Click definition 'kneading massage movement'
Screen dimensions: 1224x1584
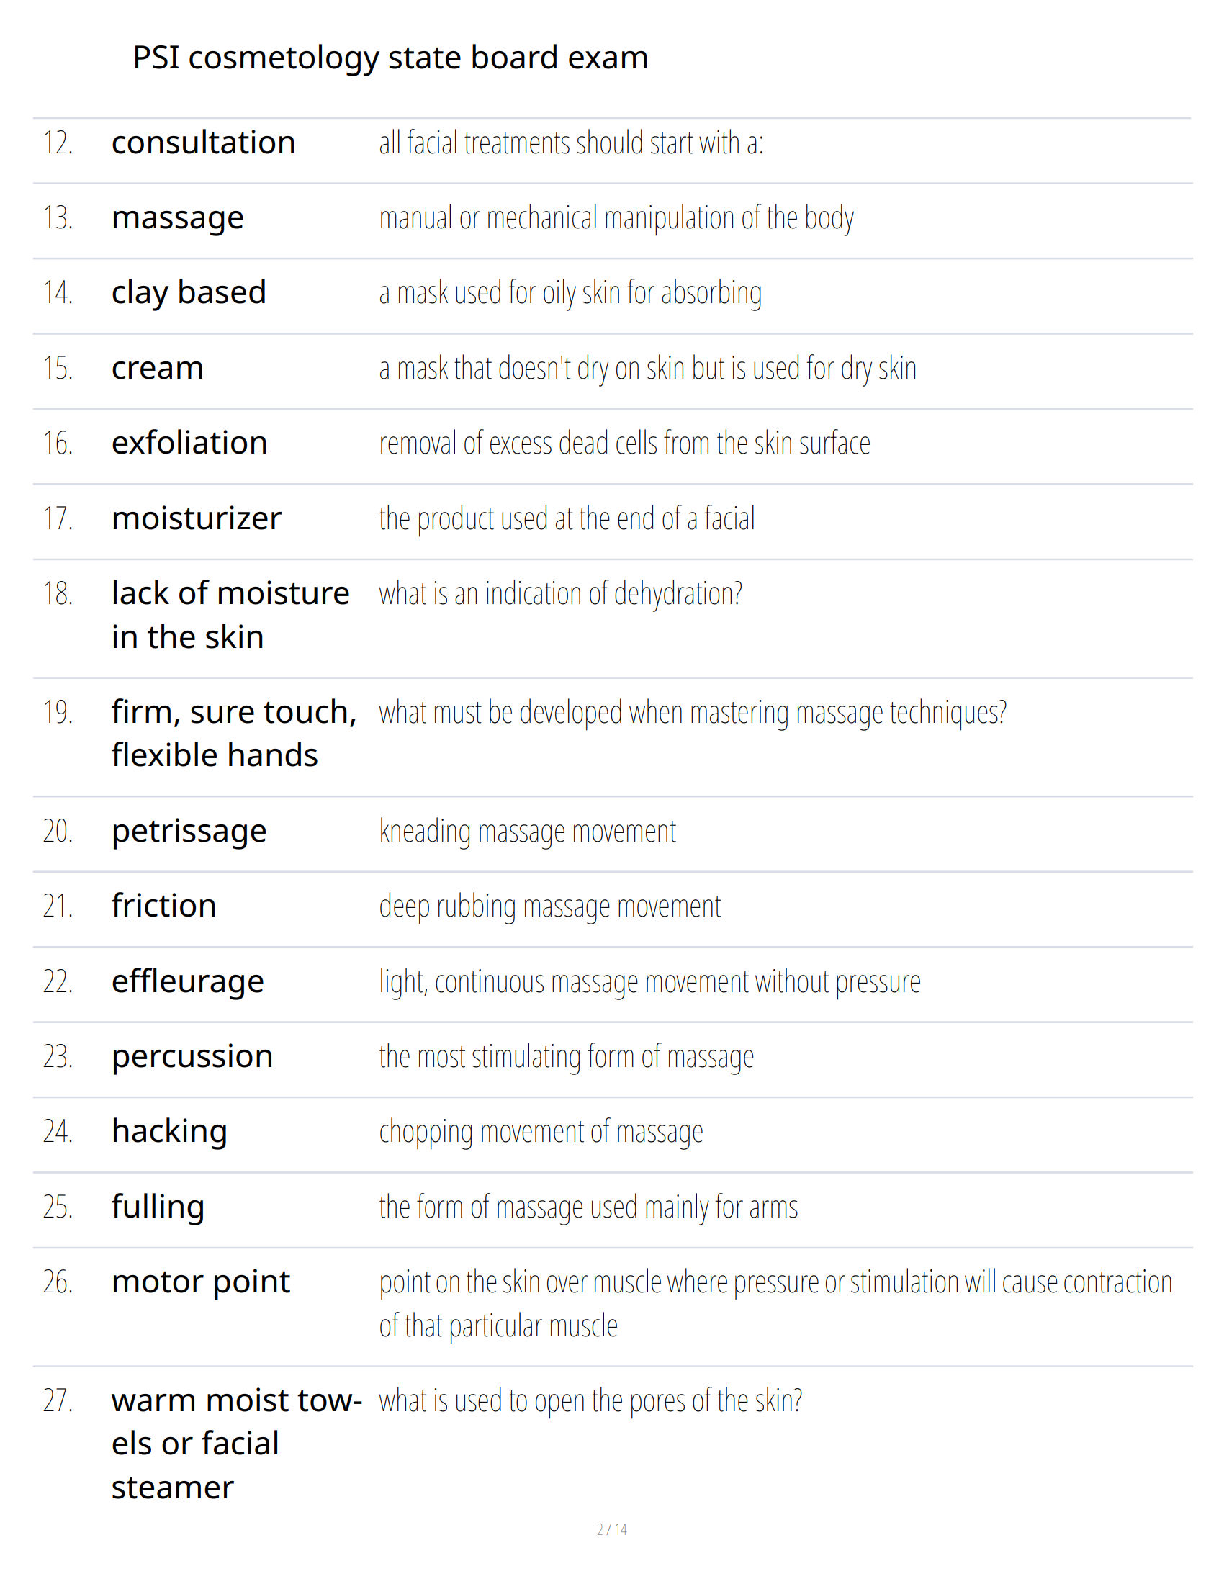[x=528, y=832]
